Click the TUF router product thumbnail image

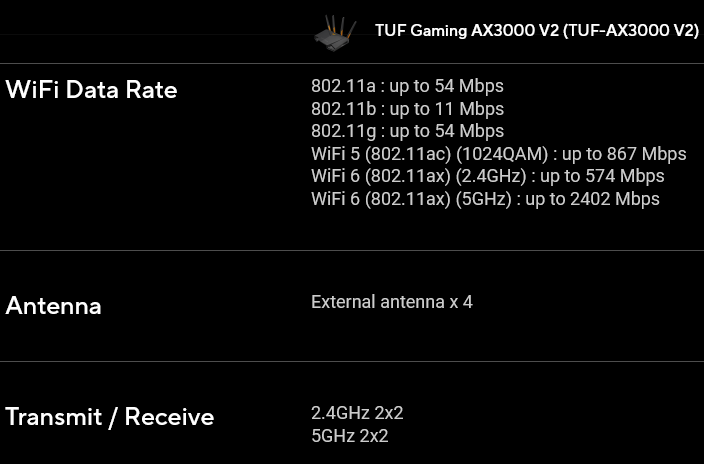point(335,34)
